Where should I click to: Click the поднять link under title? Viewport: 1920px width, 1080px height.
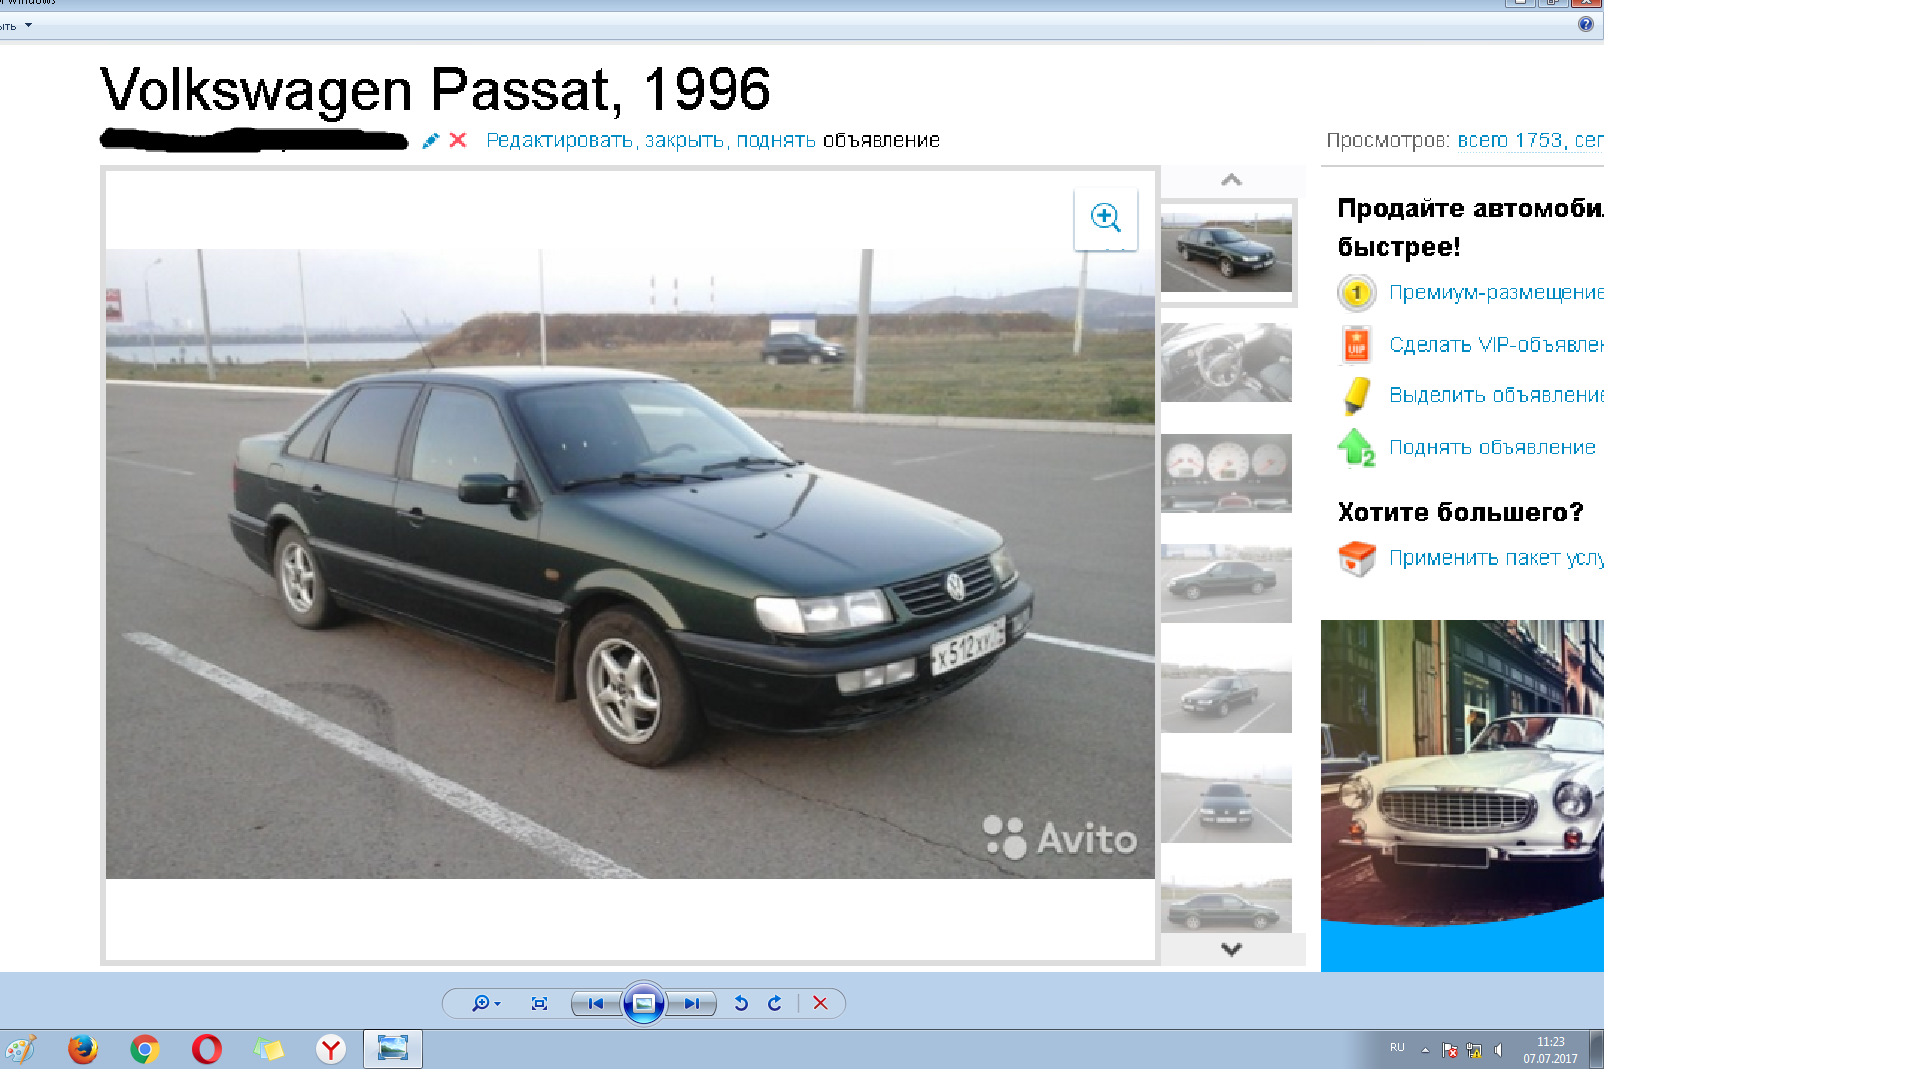tap(776, 141)
